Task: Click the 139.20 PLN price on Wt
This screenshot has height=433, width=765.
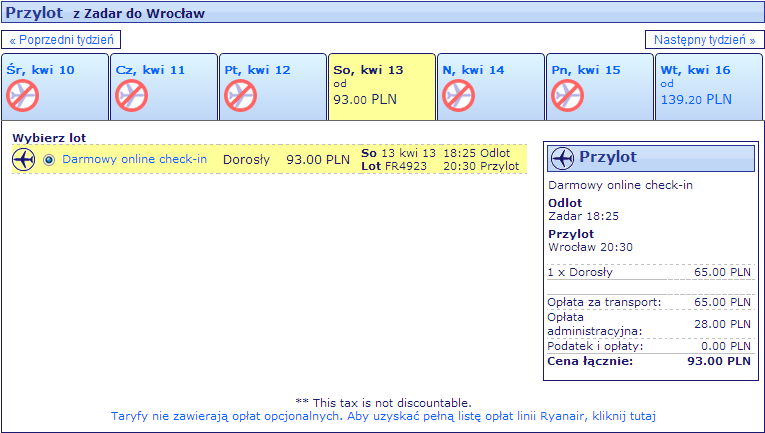Action: [x=696, y=99]
